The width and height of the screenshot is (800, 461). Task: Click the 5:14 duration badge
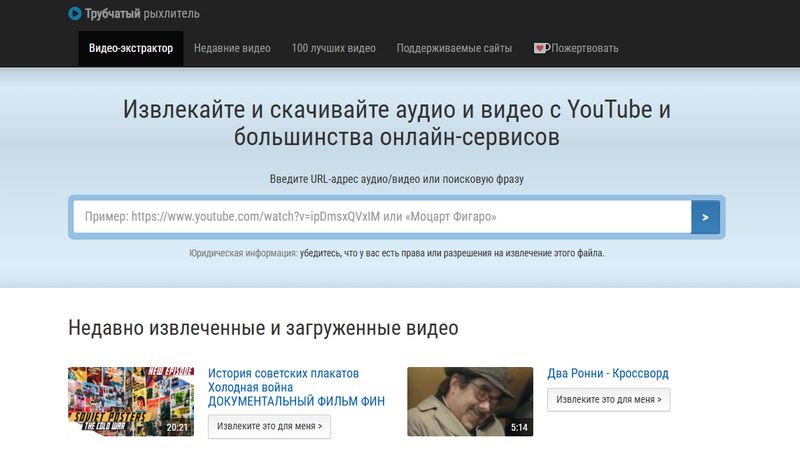[x=519, y=427]
